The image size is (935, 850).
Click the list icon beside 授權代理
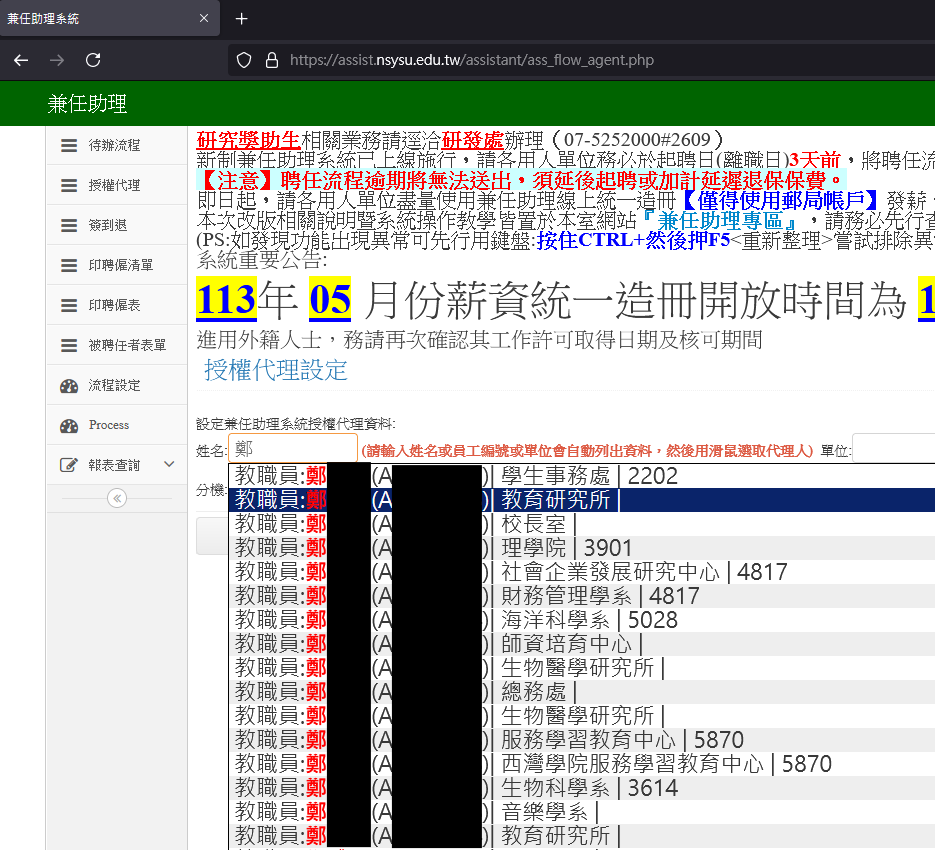pos(69,186)
